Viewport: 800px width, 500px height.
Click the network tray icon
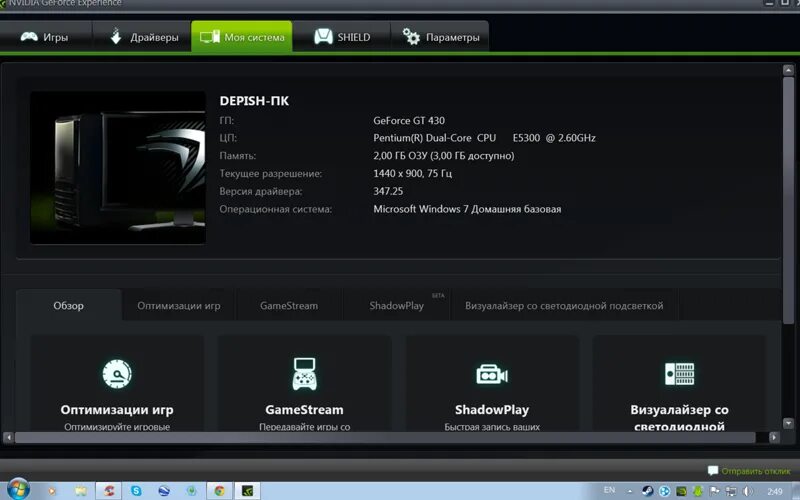click(x=731, y=491)
